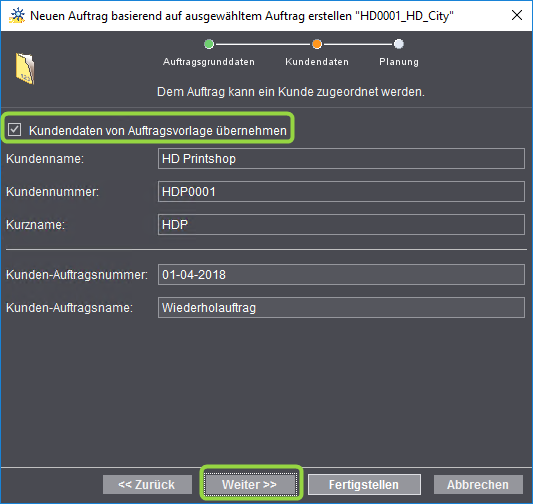Click the Kundennummer field with HDP0001
The height and width of the screenshot is (504, 533).
click(341, 191)
